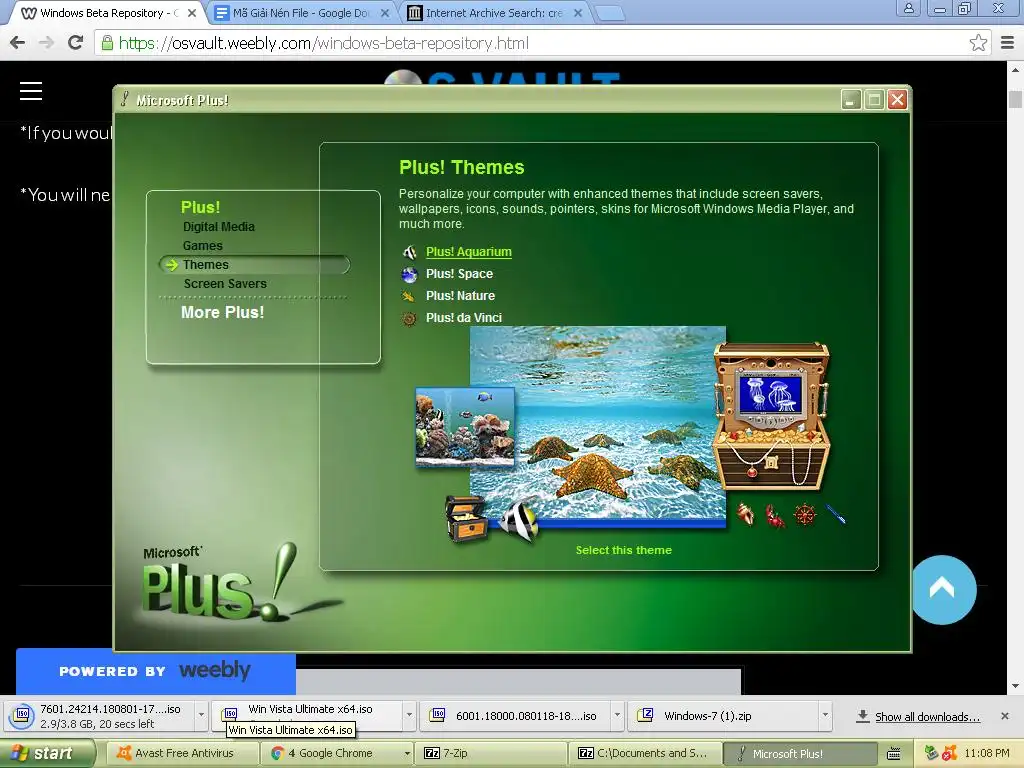The image size is (1024, 768).
Task: Click the Plus! heading in sidebar
Action: pos(200,207)
